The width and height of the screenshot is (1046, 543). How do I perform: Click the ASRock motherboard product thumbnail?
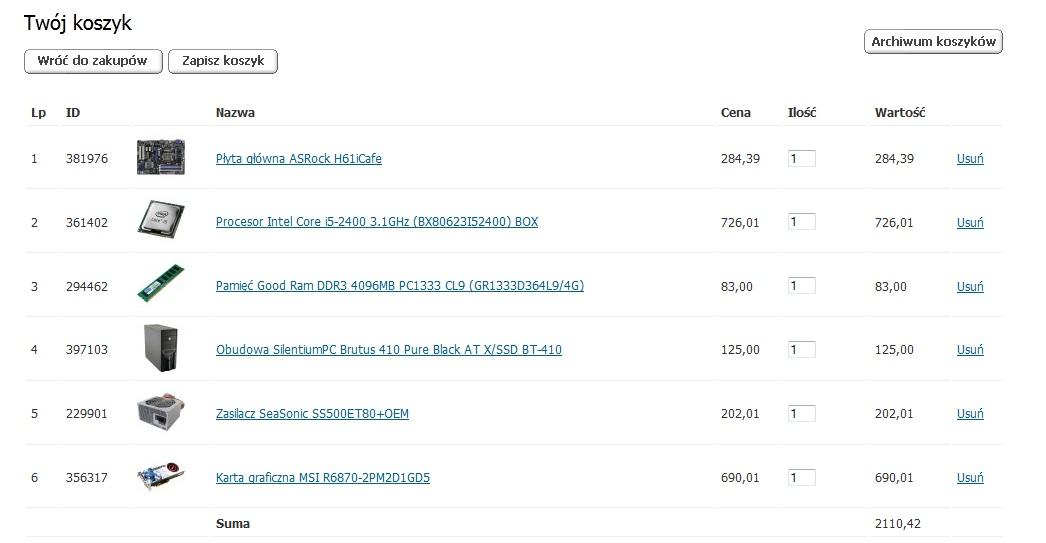[161, 157]
